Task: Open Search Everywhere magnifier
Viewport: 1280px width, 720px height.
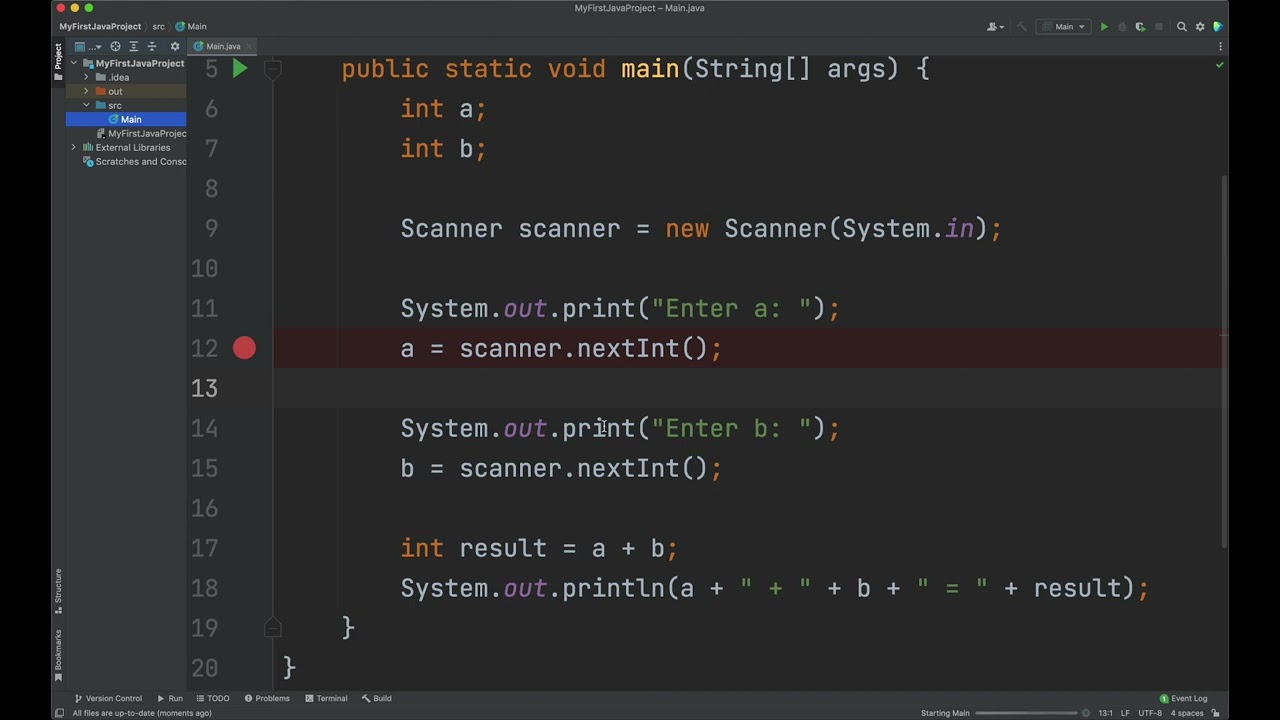Action: 1182,27
